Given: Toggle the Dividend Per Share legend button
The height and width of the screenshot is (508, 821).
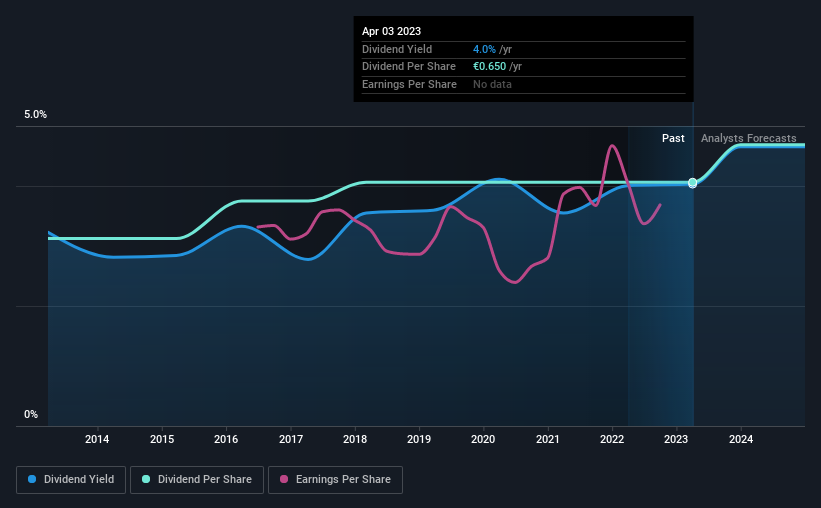Looking at the screenshot, I should coord(197,480).
